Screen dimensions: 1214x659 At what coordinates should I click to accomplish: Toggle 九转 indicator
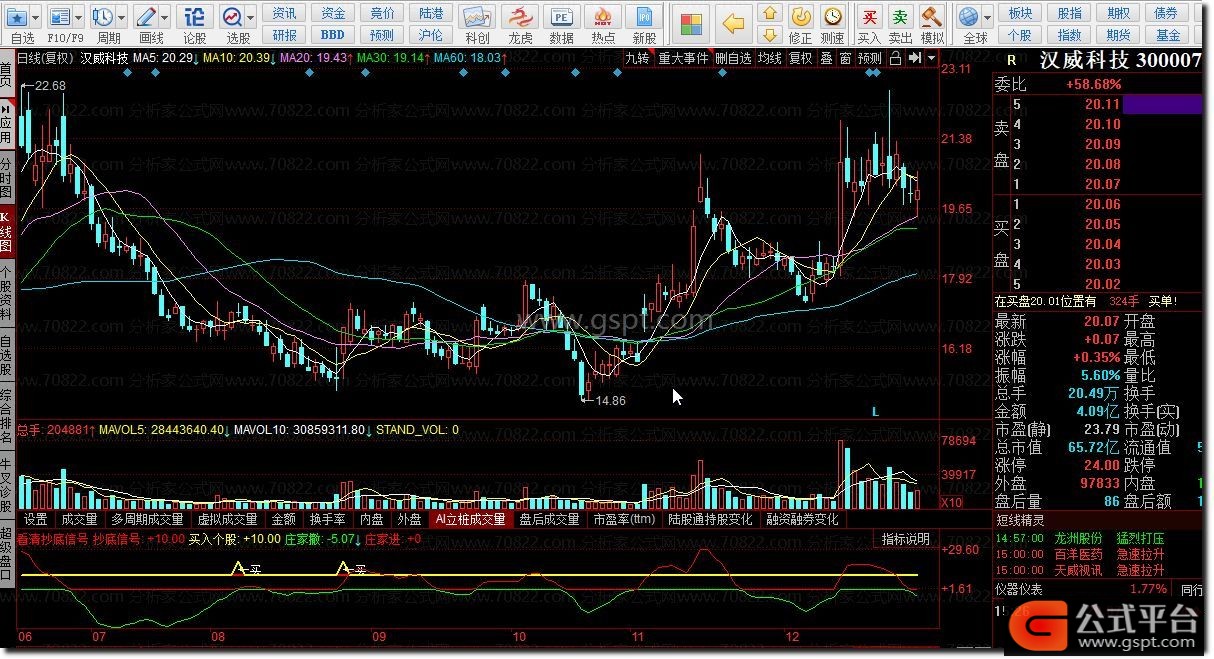point(637,58)
